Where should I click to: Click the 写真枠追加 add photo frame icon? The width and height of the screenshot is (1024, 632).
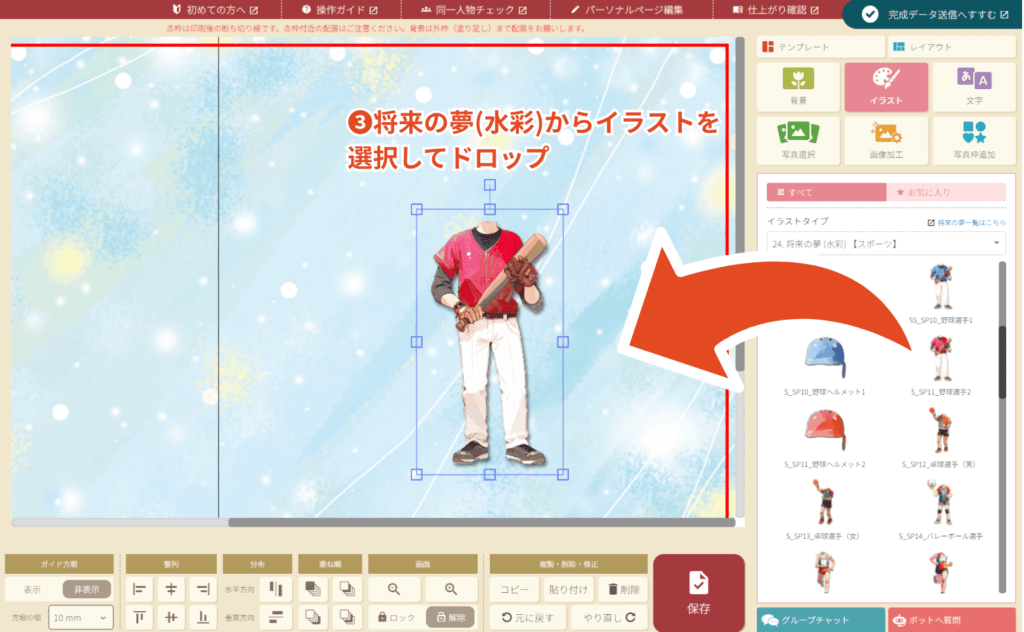tap(974, 141)
